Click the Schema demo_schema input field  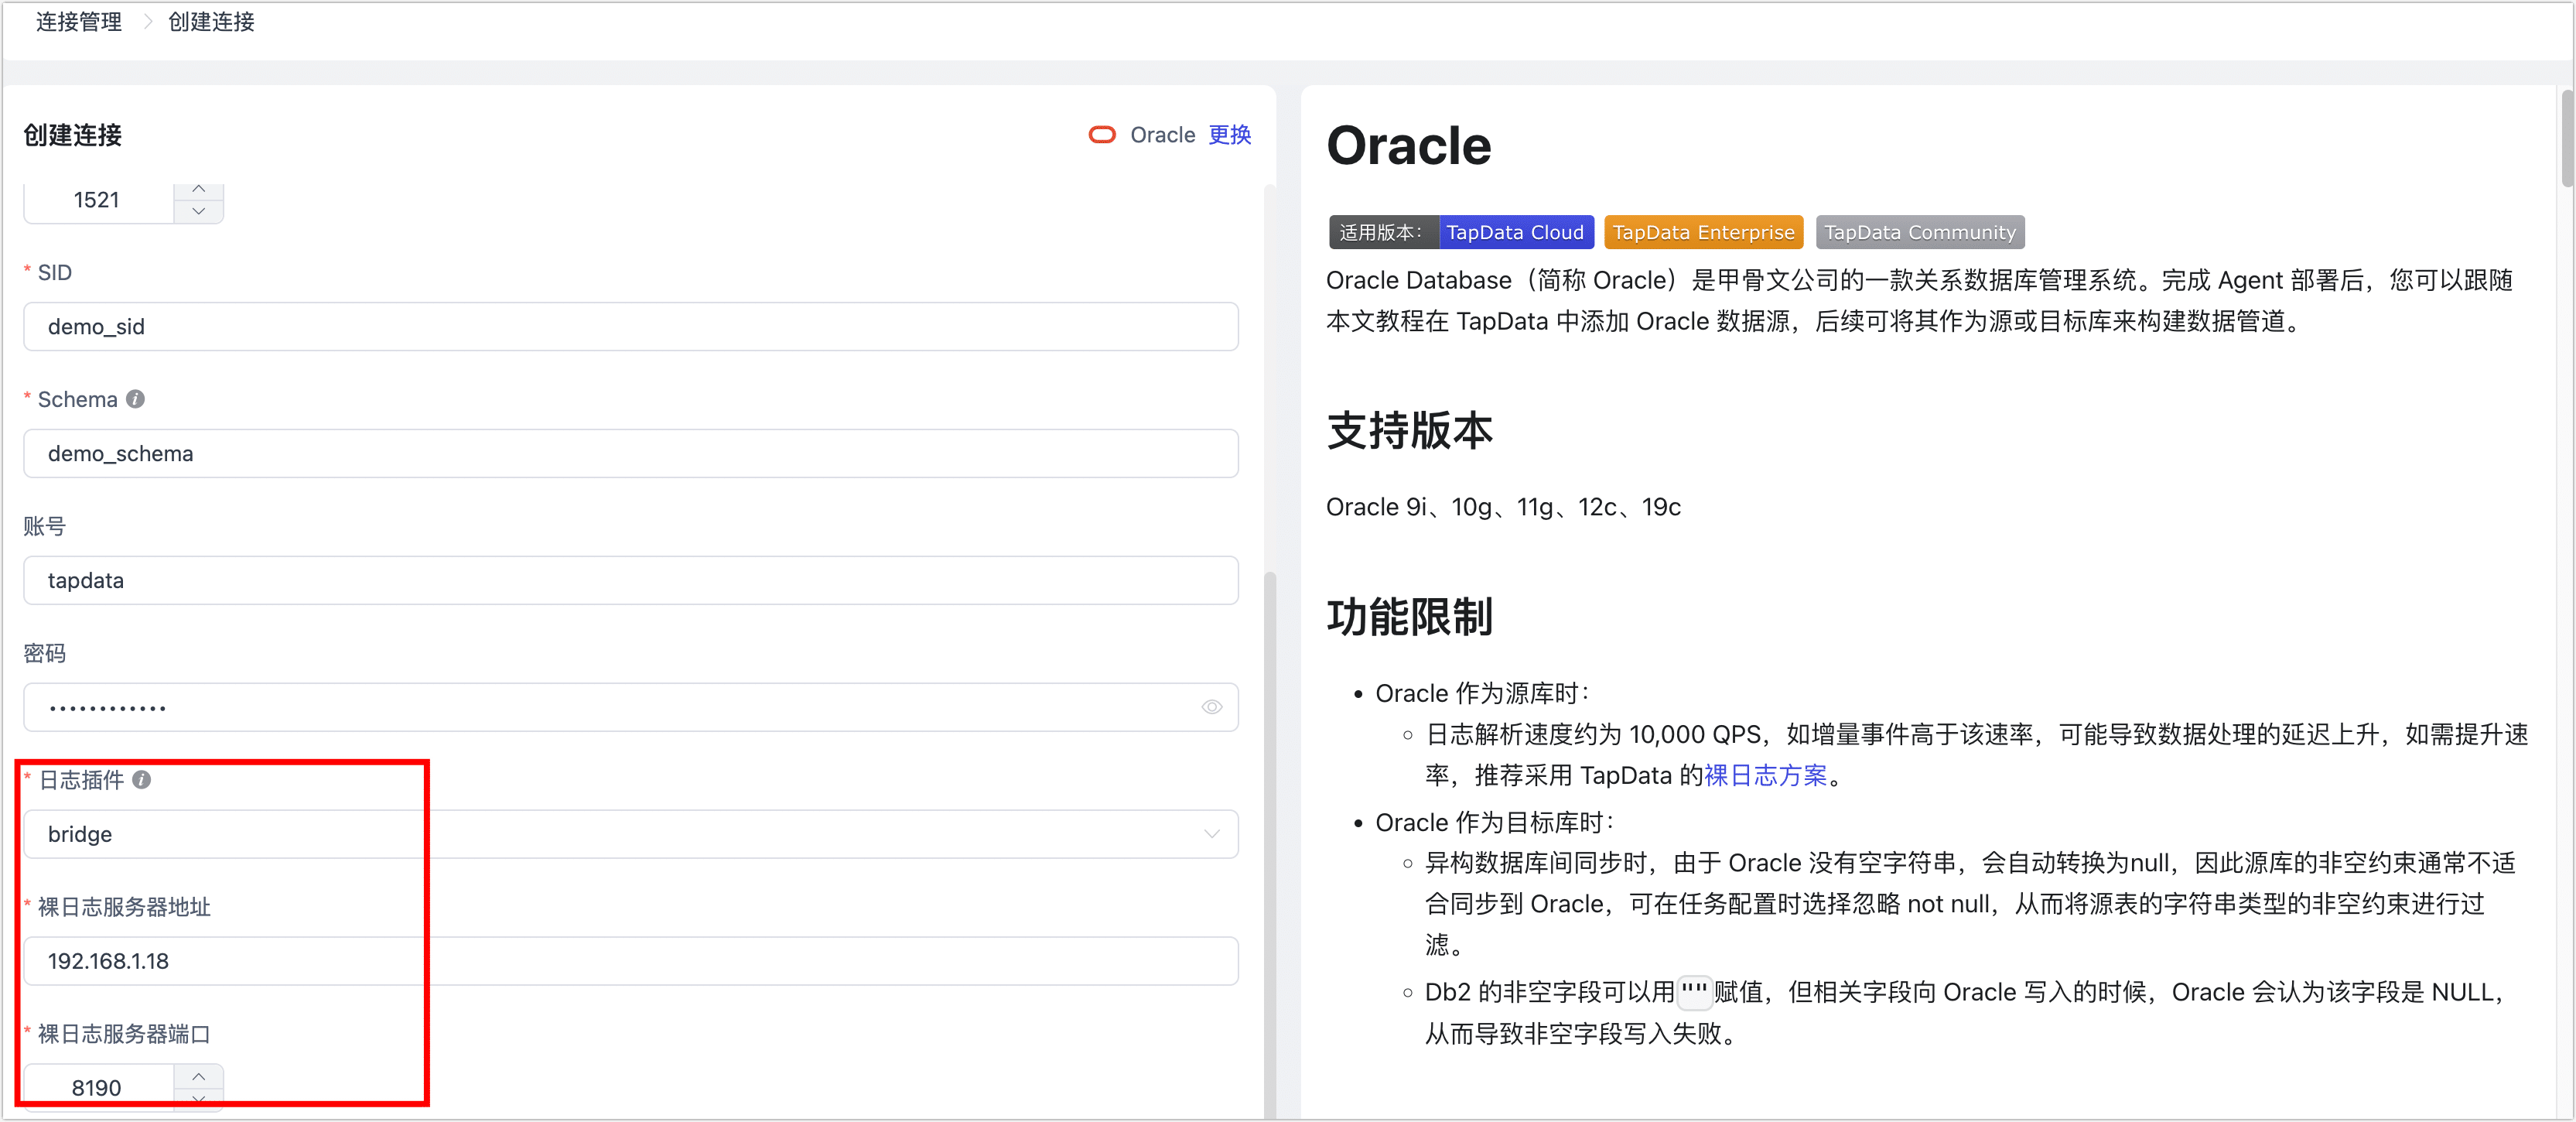tap(630, 454)
